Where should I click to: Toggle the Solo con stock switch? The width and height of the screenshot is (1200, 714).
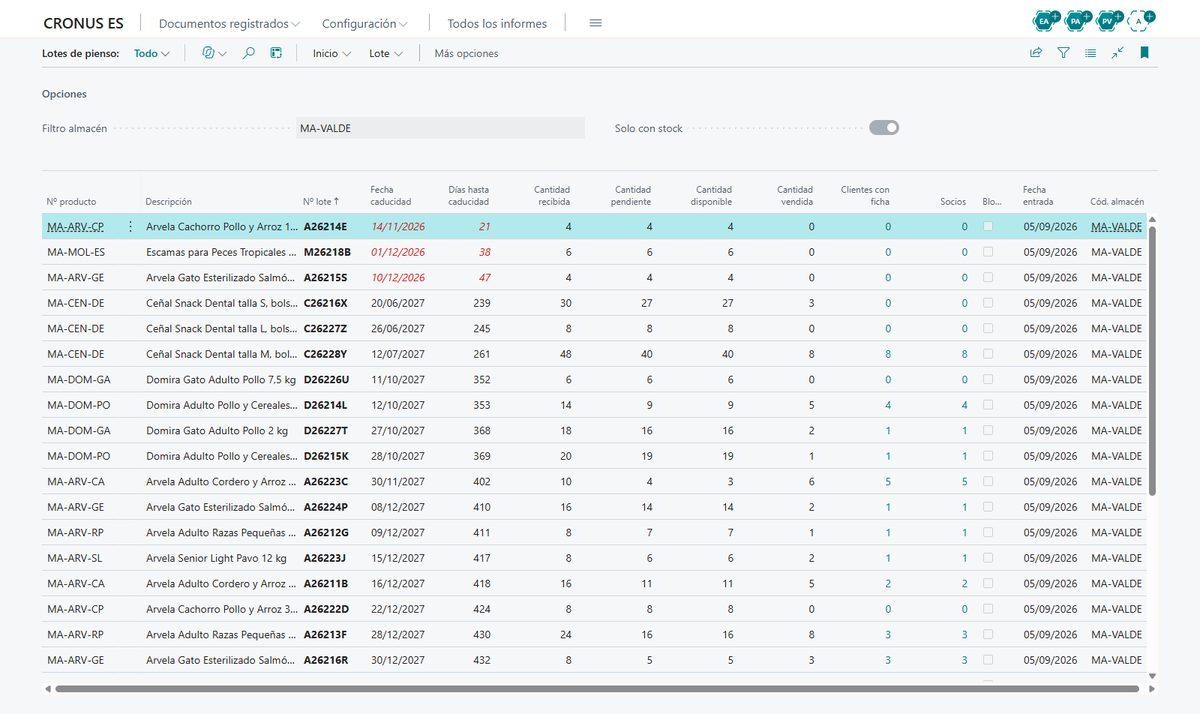884,127
